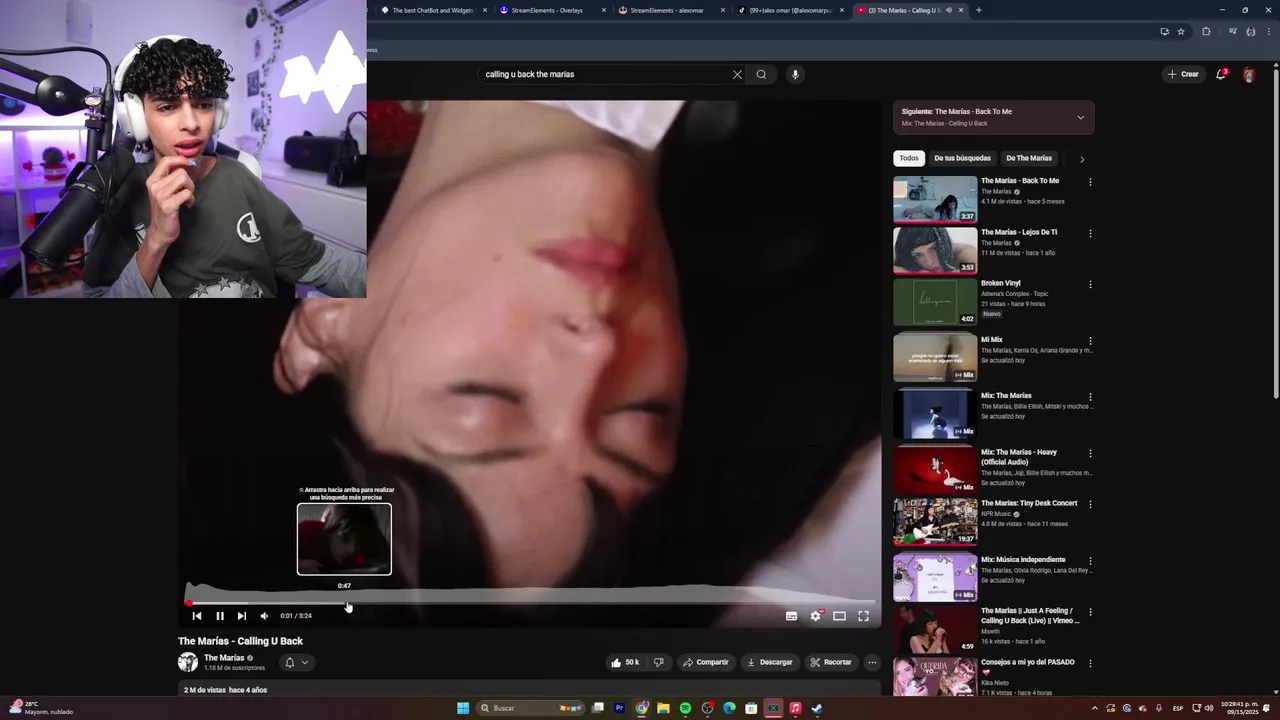
Task: Open Steam from the taskbar
Action: pyautogui.click(x=817, y=708)
